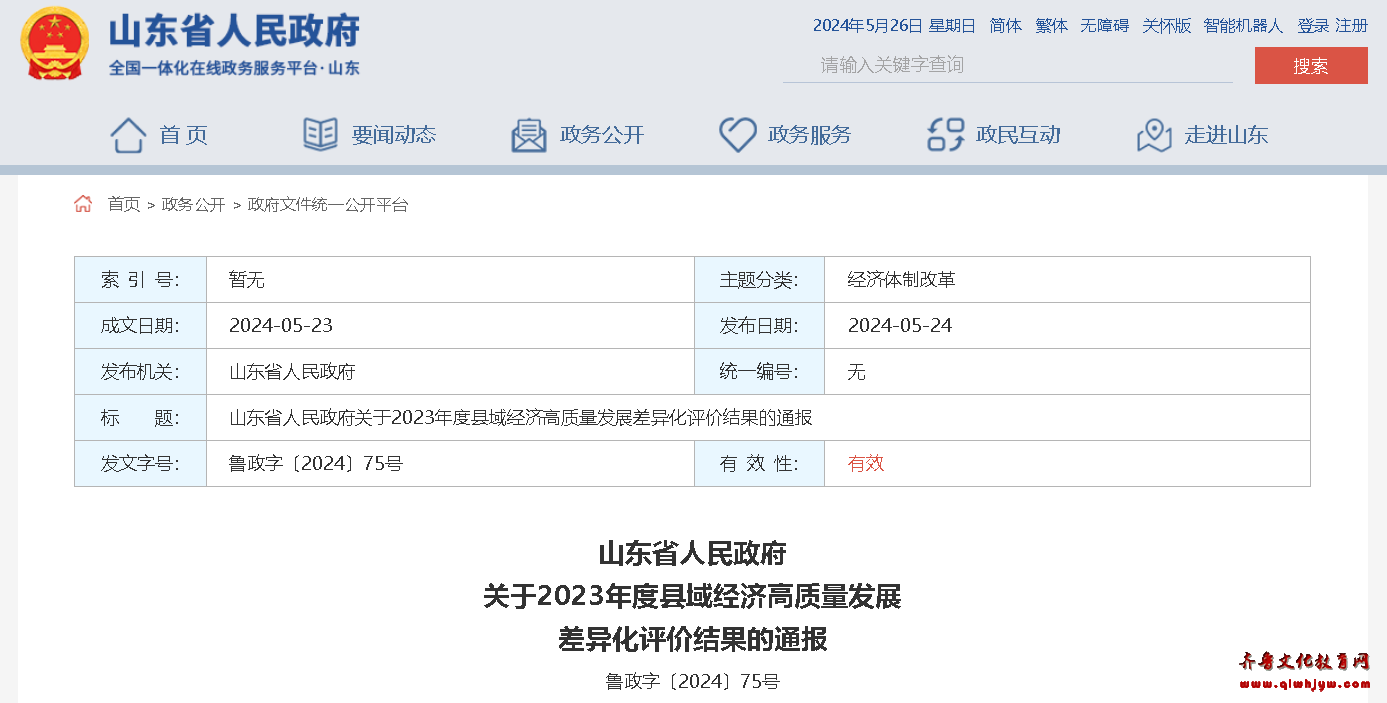Click the house icon beside 首页 nav

128,135
